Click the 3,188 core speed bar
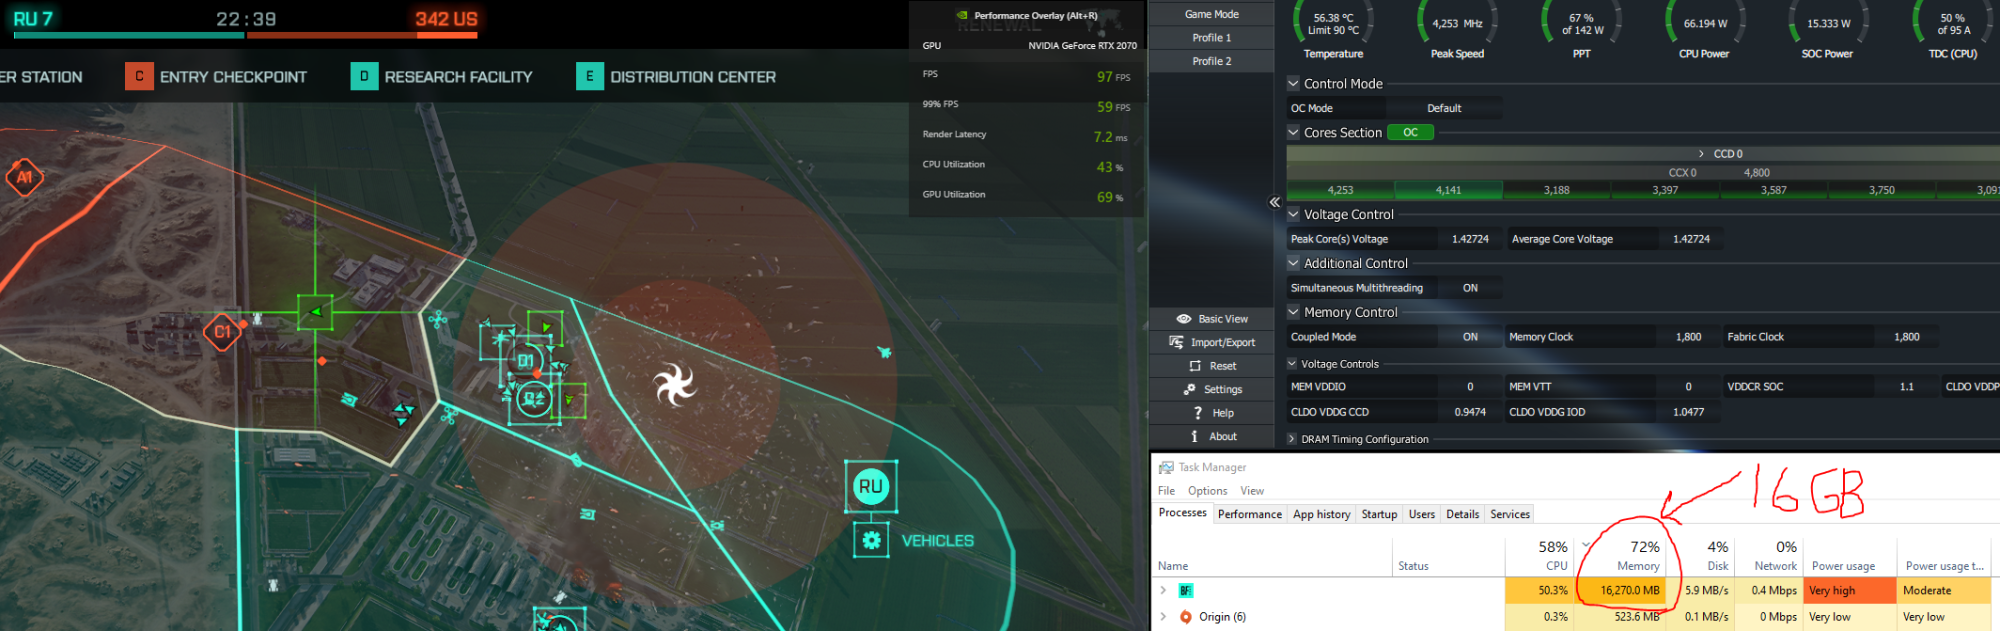The image size is (2000, 631). tap(1556, 190)
